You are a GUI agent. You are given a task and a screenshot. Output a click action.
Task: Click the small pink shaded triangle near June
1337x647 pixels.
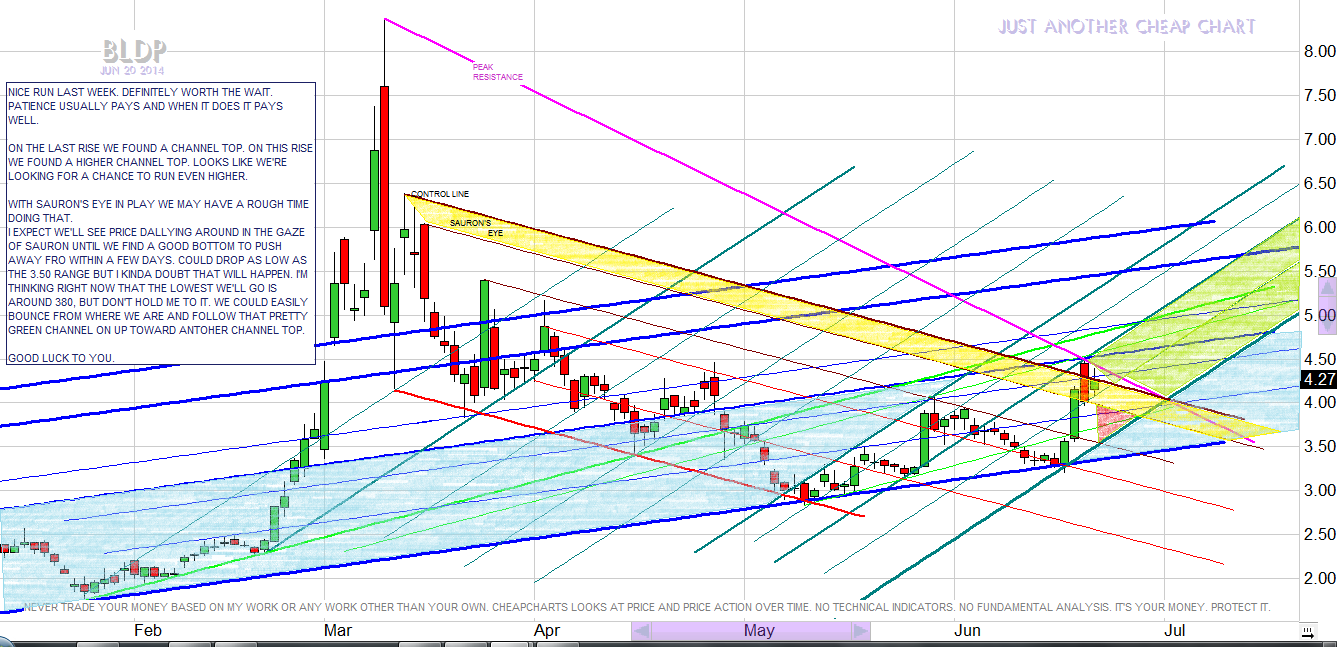coord(1113,421)
